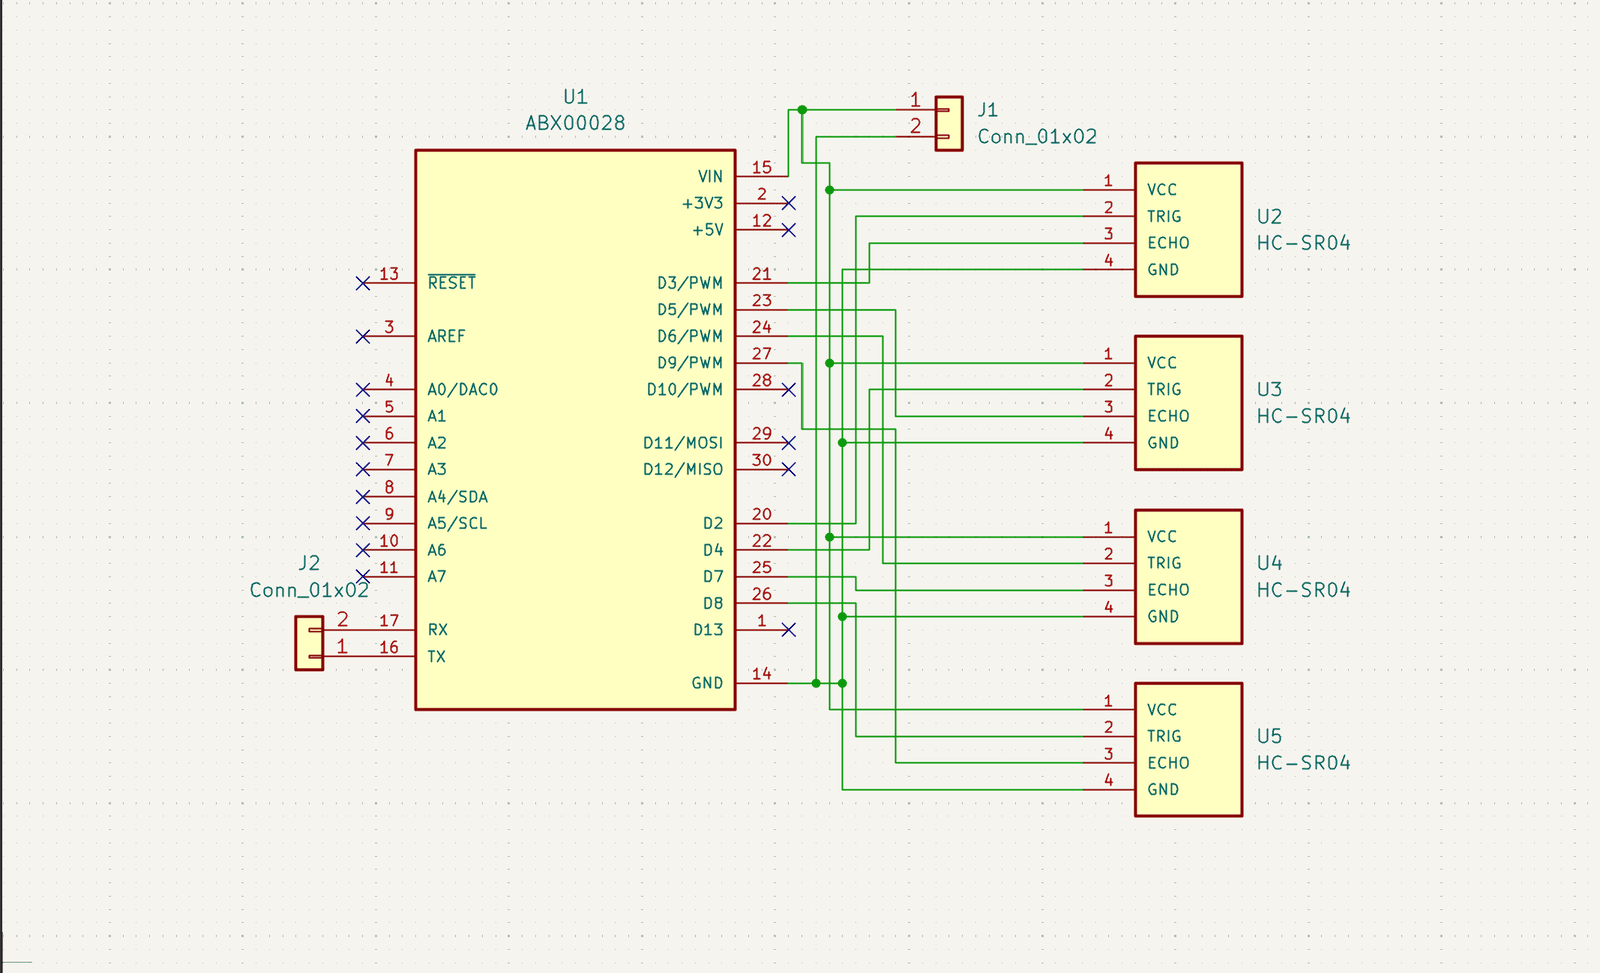The image size is (1600, 973).
Task: Click the junction dot near J1 pin 1
Action: pos(802,110)
